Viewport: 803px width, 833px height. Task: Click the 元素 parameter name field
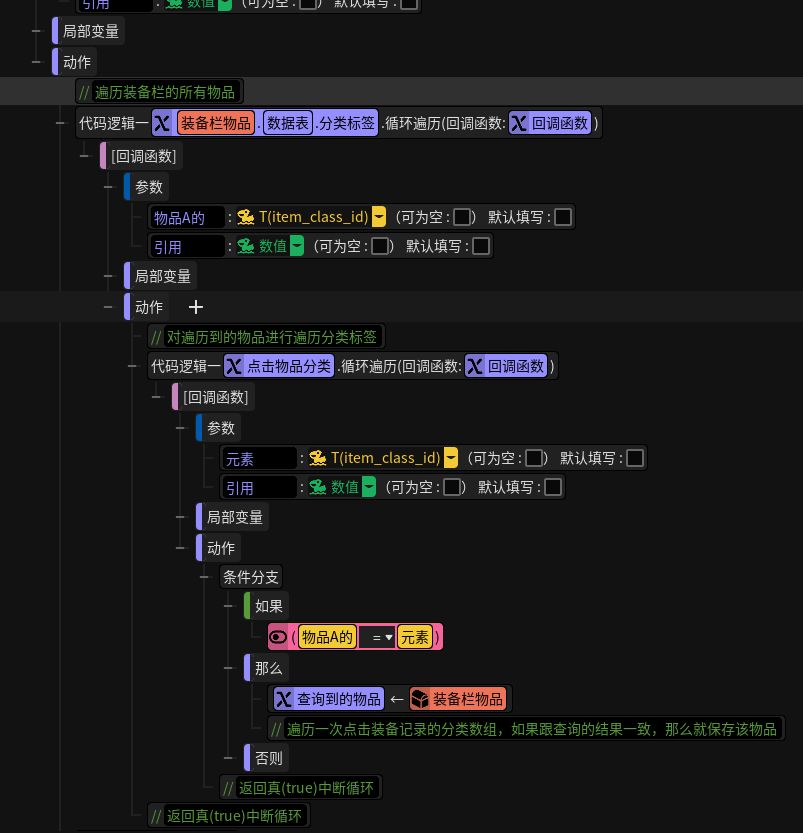[x=259, y=458]
